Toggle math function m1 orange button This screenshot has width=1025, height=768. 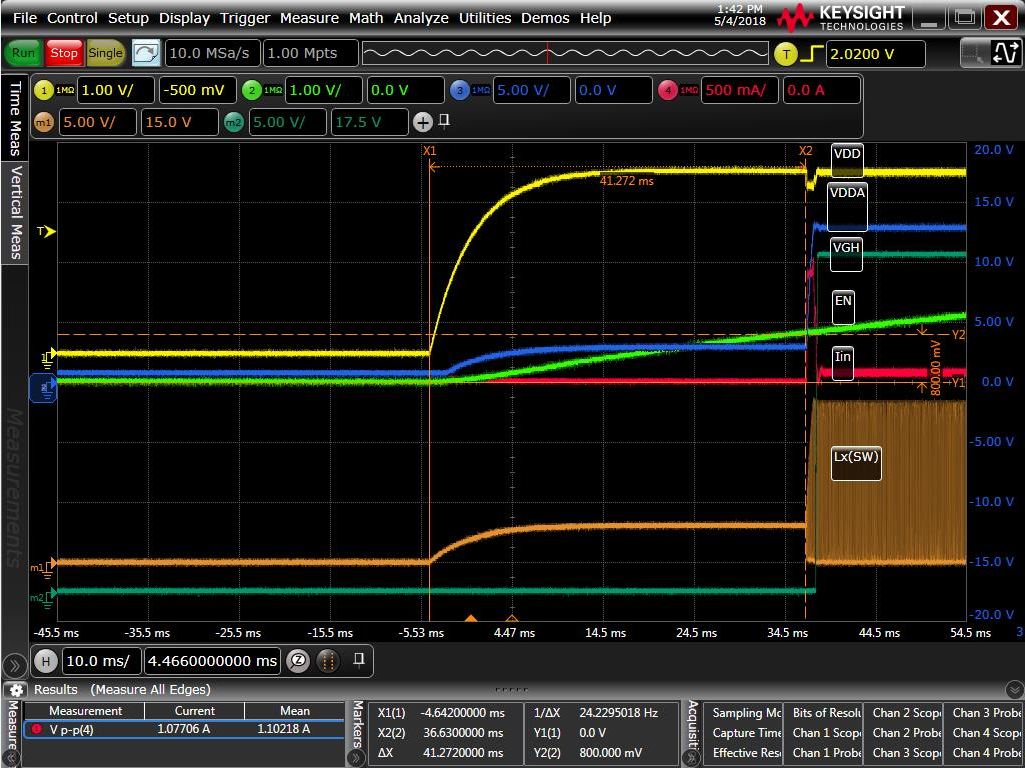[x=44, y=122]
